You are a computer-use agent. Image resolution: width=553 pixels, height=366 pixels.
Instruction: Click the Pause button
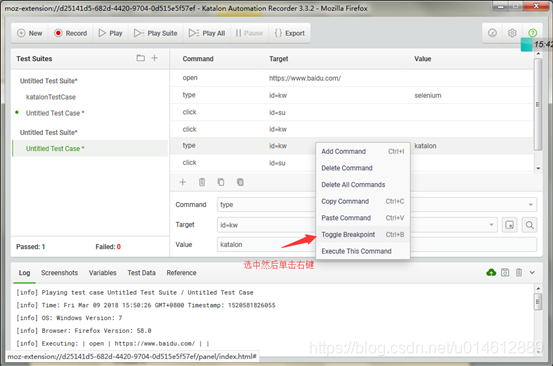pyautogui.click(x=249, y=33)
